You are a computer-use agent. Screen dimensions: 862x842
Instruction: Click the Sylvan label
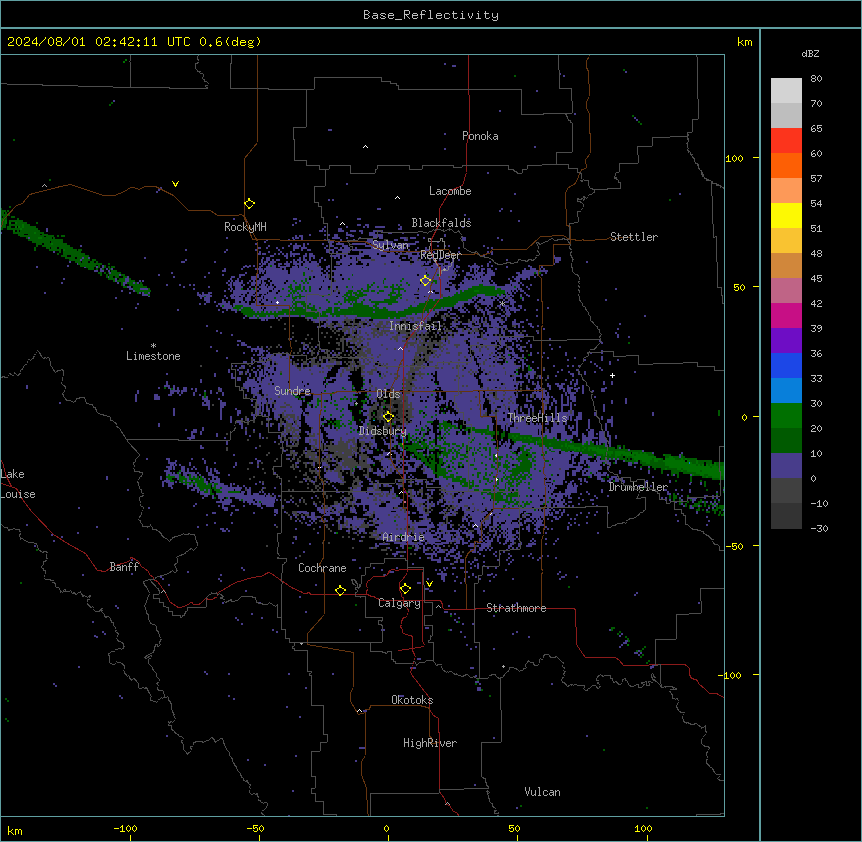tap(390, 245)
